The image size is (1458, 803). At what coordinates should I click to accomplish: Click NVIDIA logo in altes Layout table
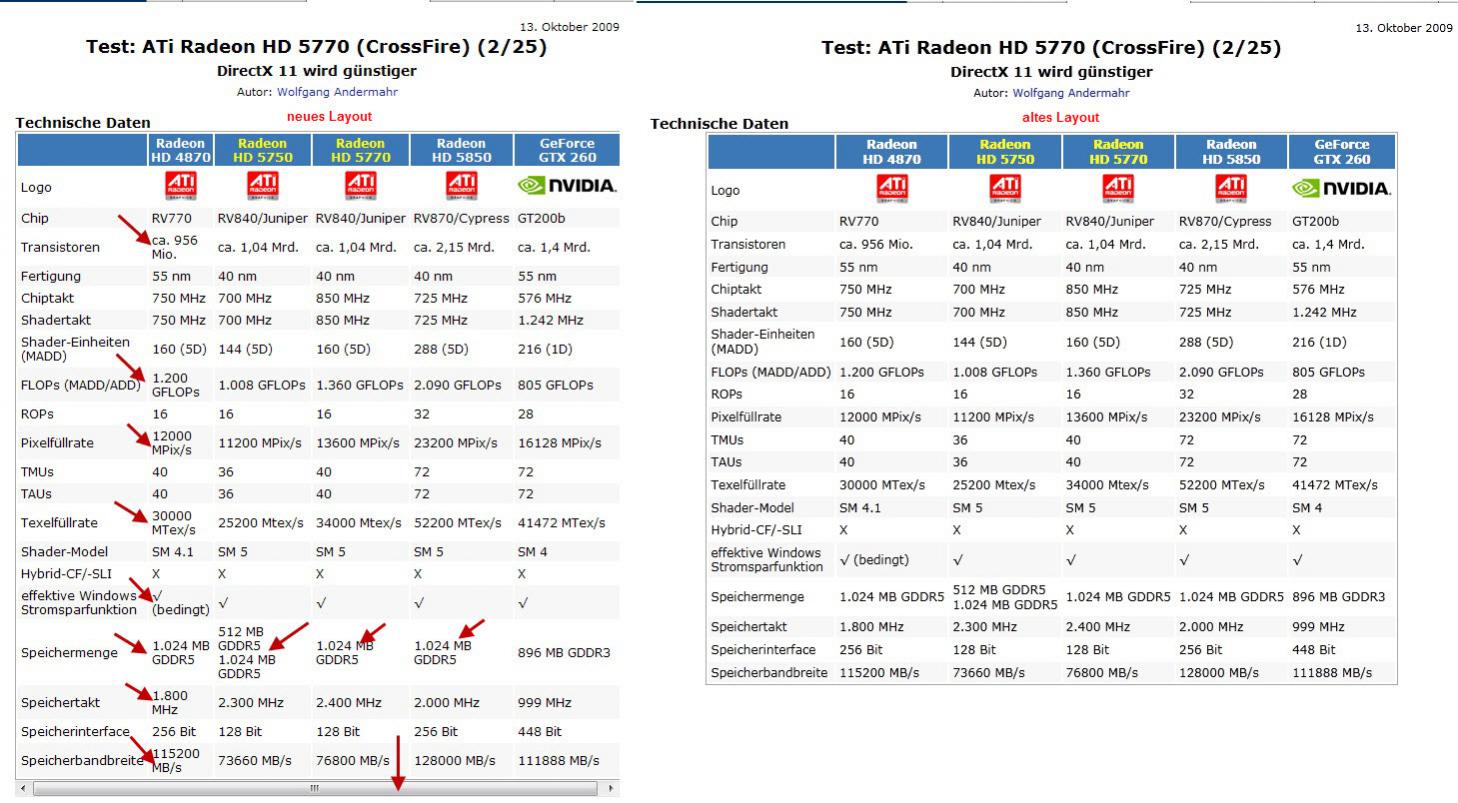1341,189
